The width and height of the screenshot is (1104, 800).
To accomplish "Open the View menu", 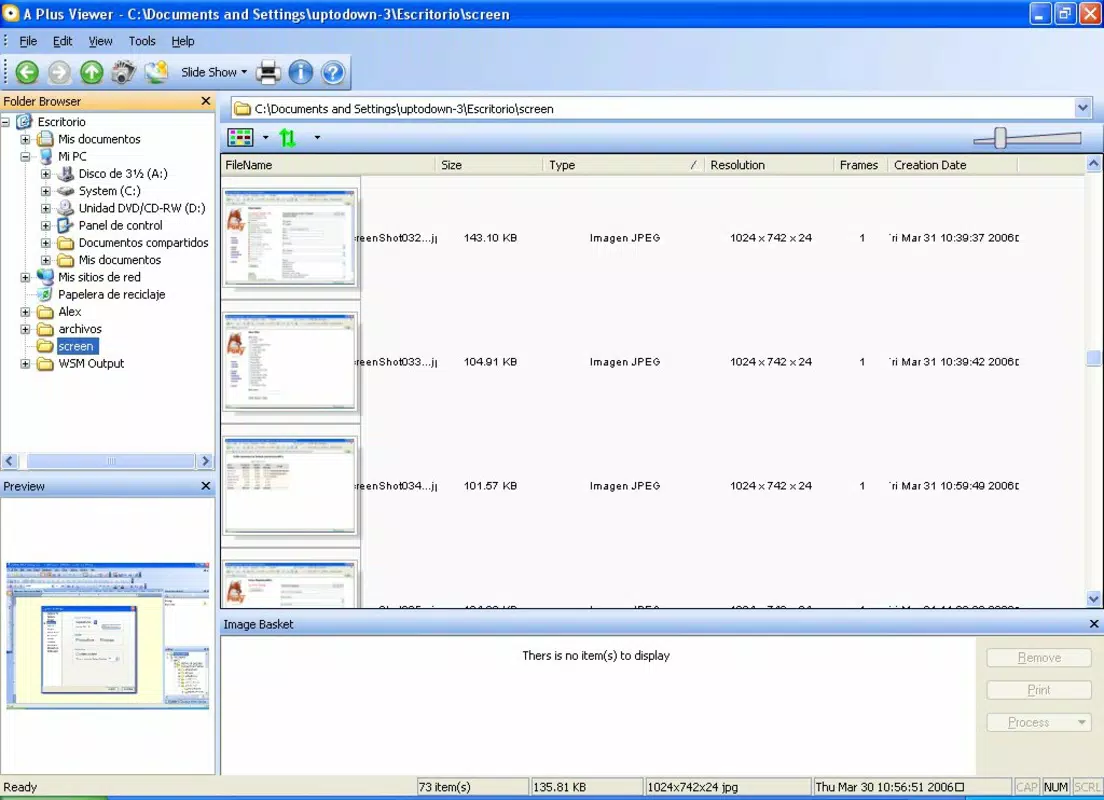I will (100, 41).
